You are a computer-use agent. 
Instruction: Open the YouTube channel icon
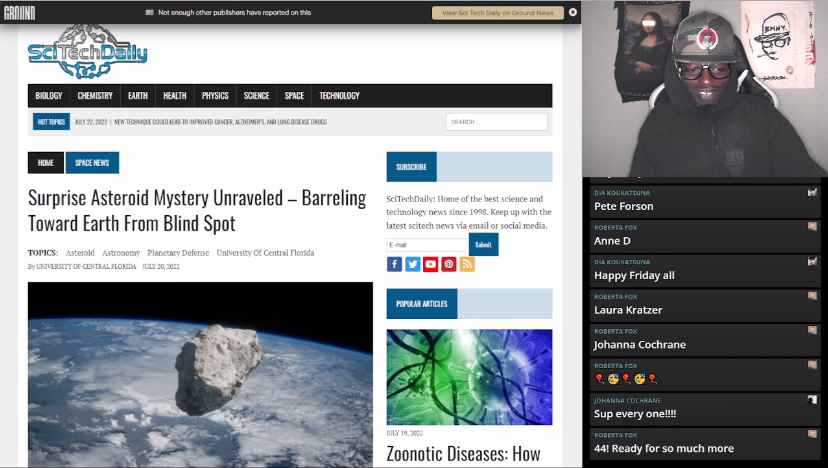430,264
